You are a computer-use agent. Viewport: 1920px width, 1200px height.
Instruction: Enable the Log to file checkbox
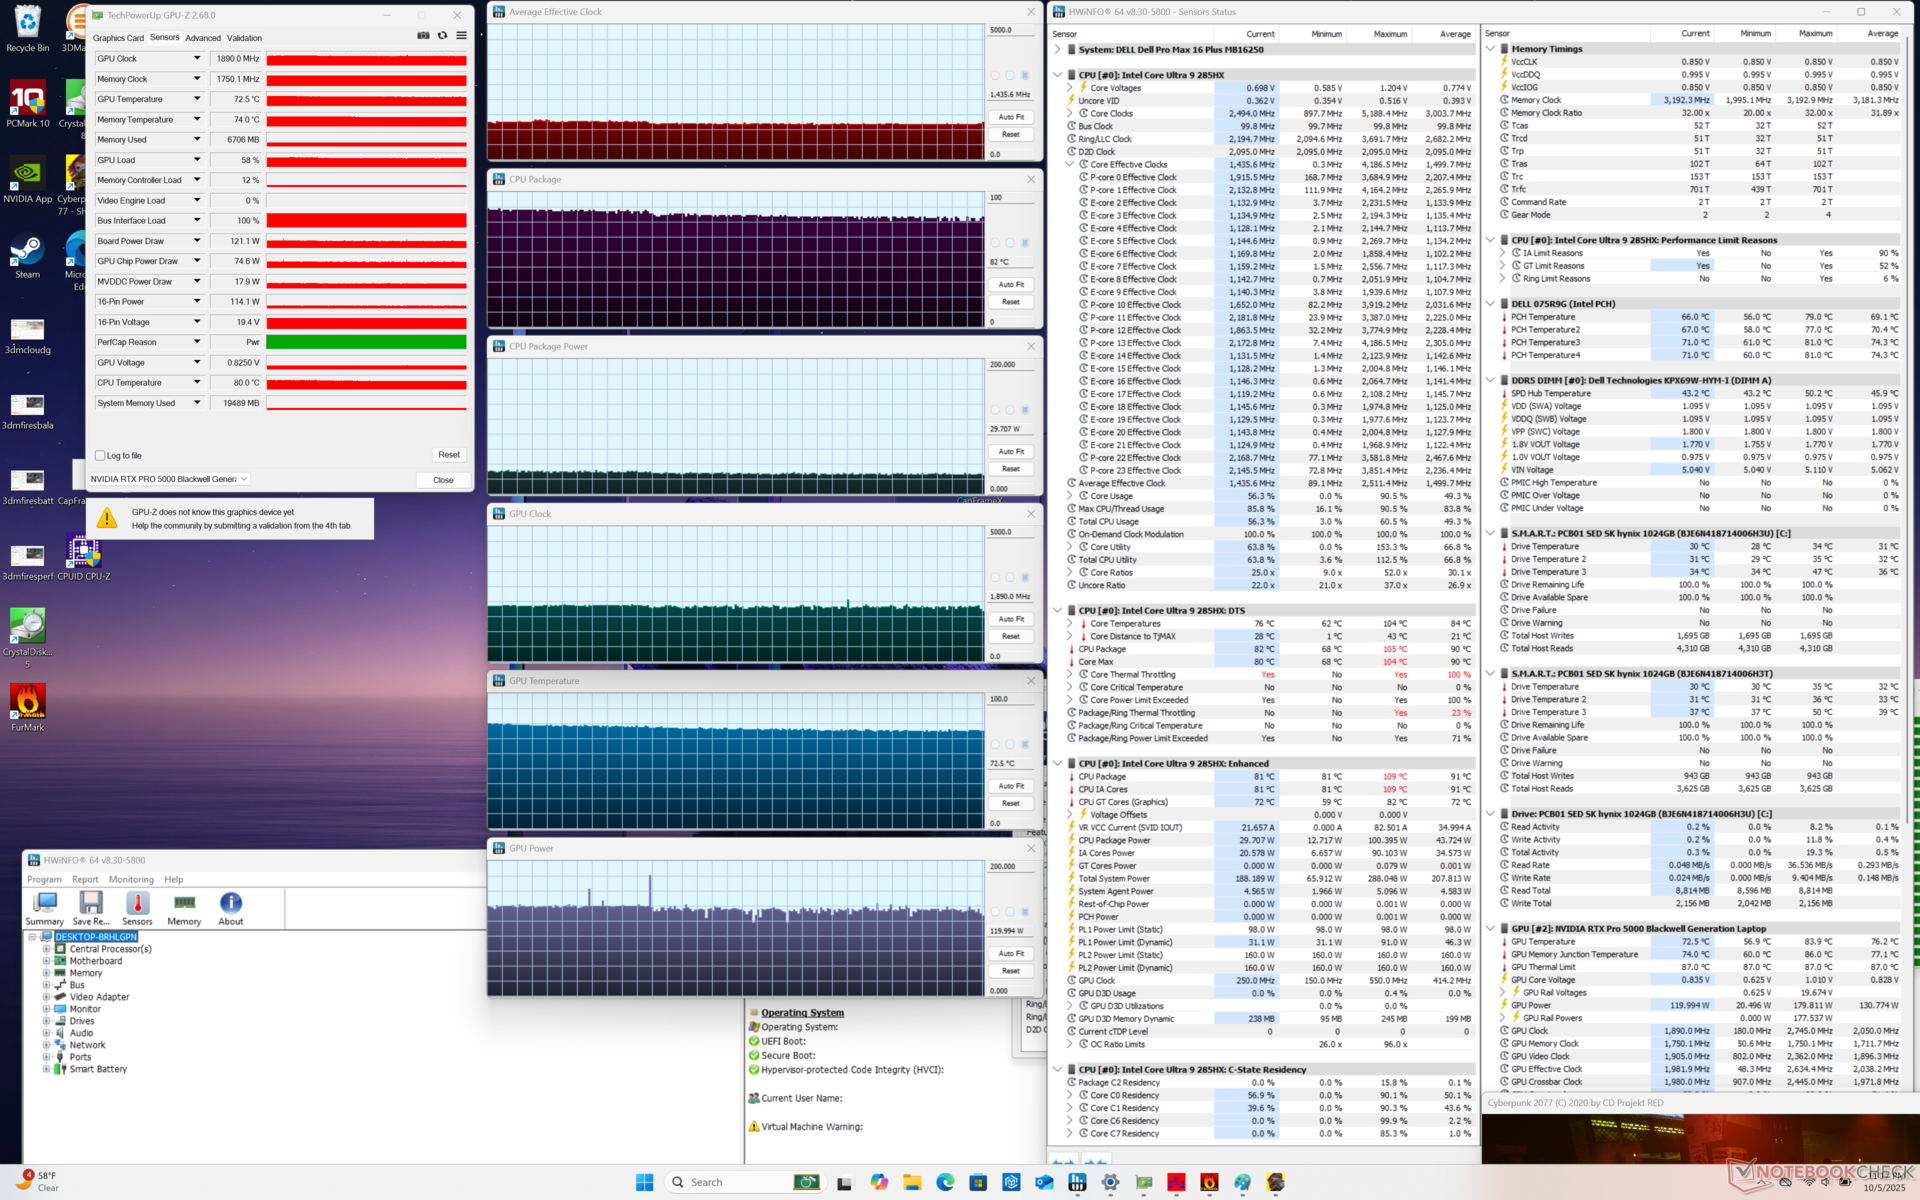click(x=100, y=456)
